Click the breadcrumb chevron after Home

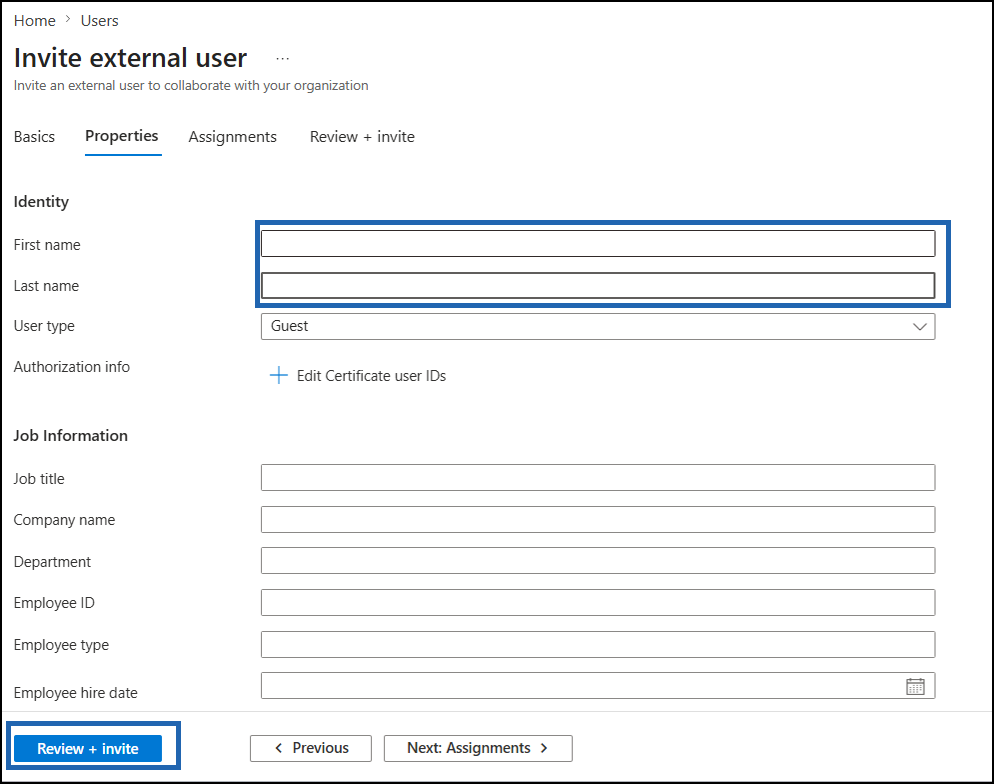68,20
